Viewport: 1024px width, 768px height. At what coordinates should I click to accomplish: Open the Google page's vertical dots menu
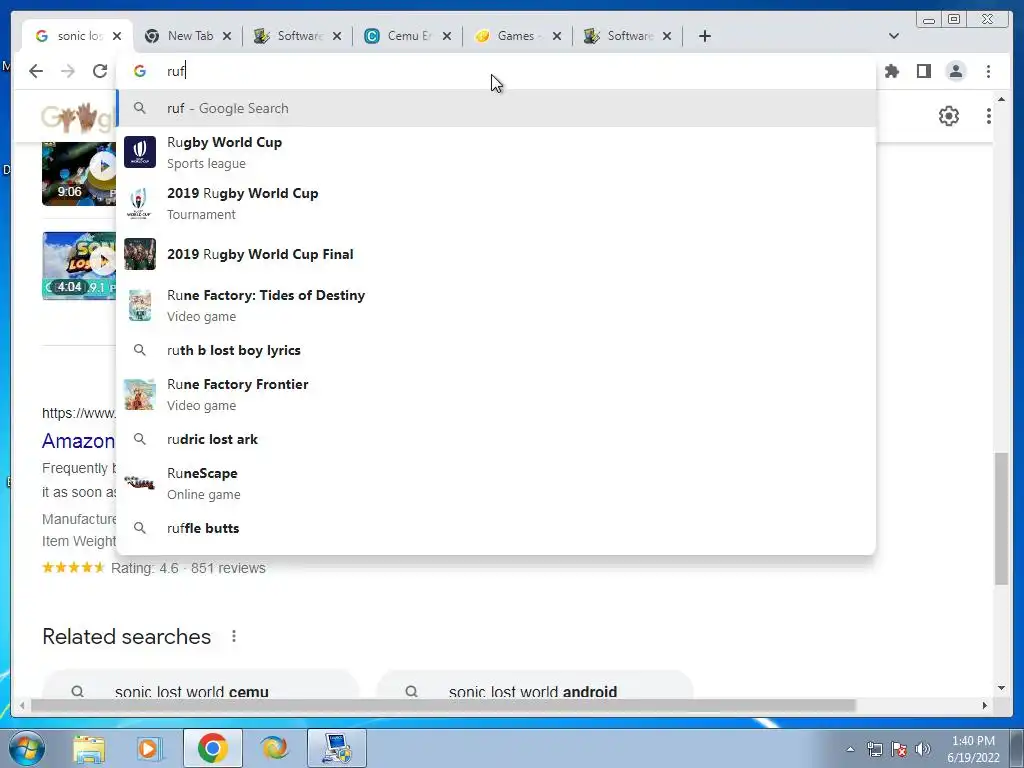pyautogui.click(x=988, y=116)
